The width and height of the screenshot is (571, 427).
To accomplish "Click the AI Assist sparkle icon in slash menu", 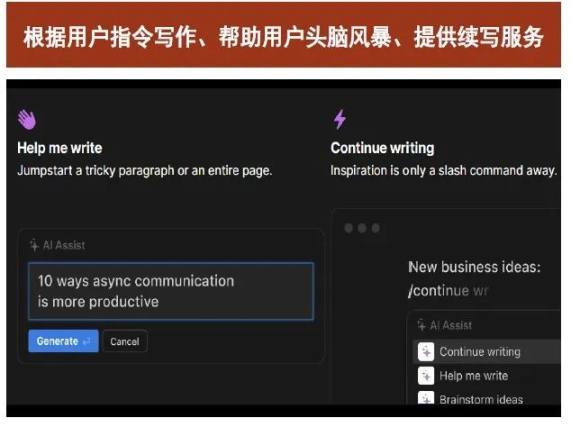I will click(x=422, y=325).
